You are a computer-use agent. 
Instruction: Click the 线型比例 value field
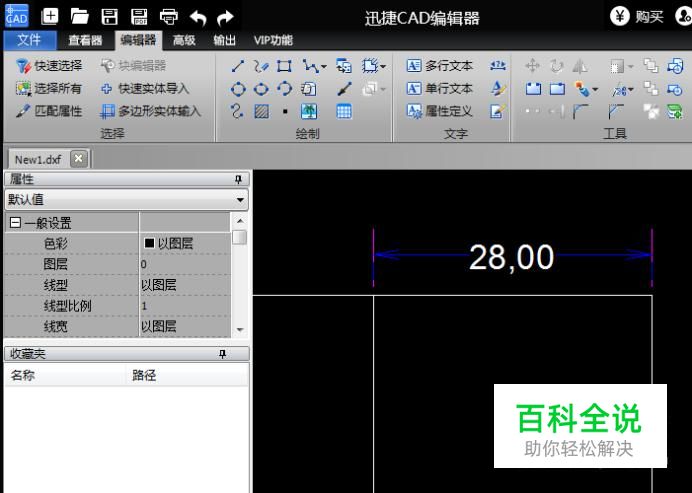185,305
